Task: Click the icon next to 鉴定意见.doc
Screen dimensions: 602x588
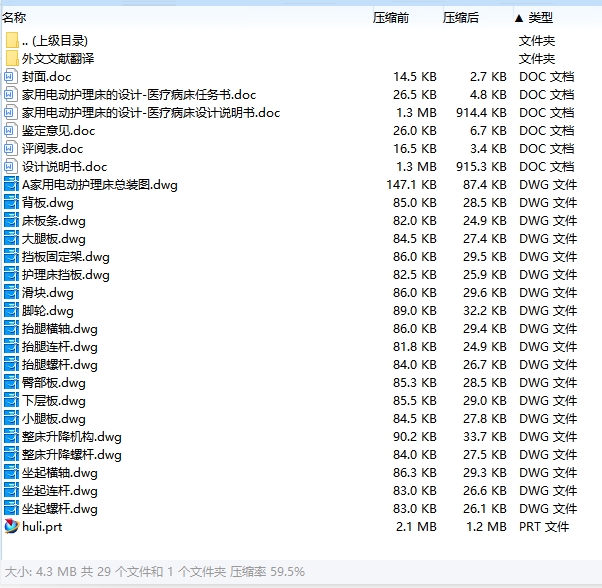Action: (11, 130)
